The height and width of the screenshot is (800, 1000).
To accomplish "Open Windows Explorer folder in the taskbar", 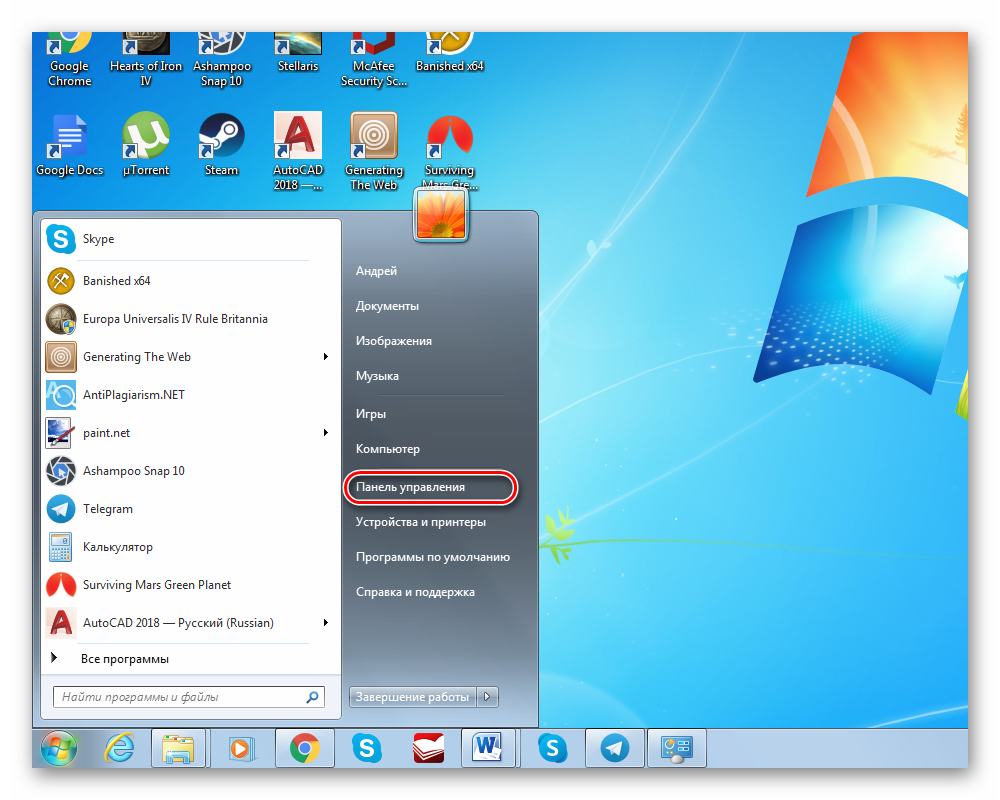I will 179,748.
